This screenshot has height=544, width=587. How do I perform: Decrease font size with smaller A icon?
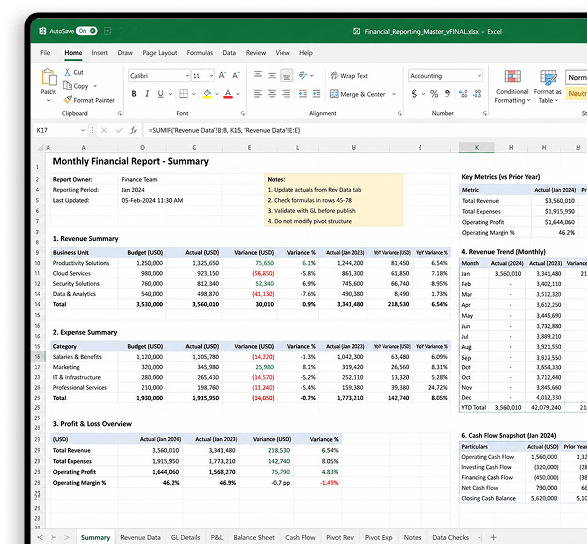236,75
